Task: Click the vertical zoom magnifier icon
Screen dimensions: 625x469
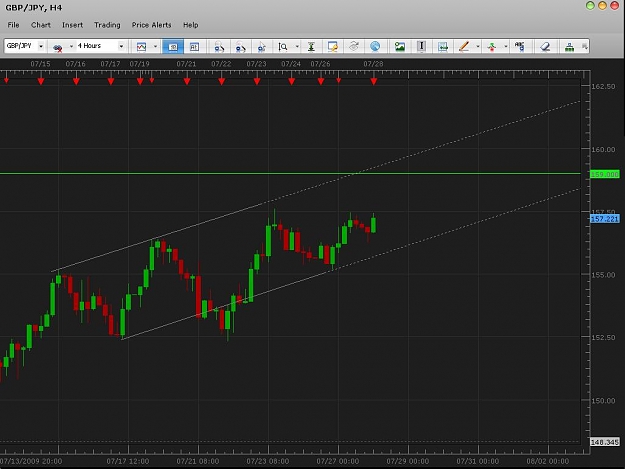Action: tap(283, 47)
